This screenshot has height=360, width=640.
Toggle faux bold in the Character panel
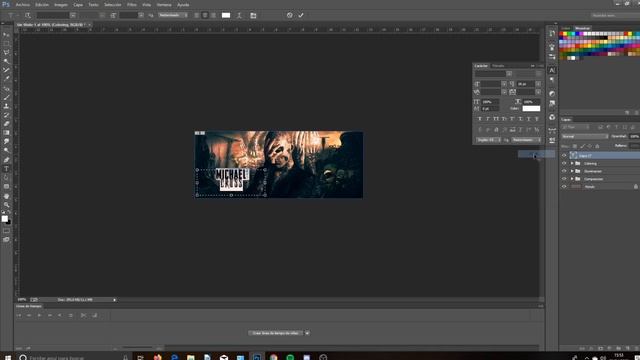tap(480, 119)
